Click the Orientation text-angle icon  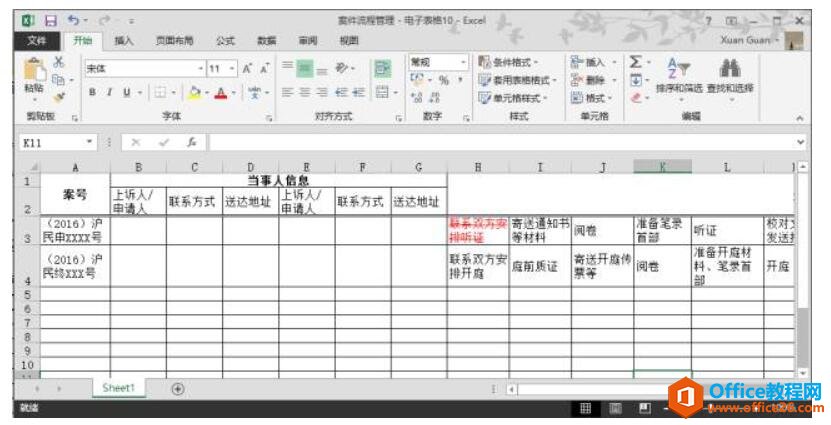tap(342, 68)
